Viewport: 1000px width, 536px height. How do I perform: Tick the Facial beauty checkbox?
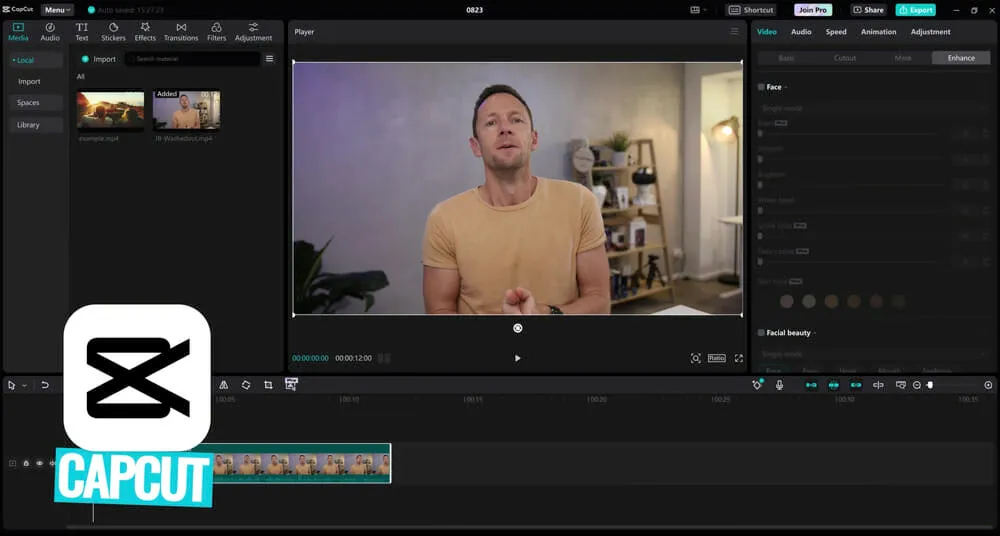(x=762, y=332)
